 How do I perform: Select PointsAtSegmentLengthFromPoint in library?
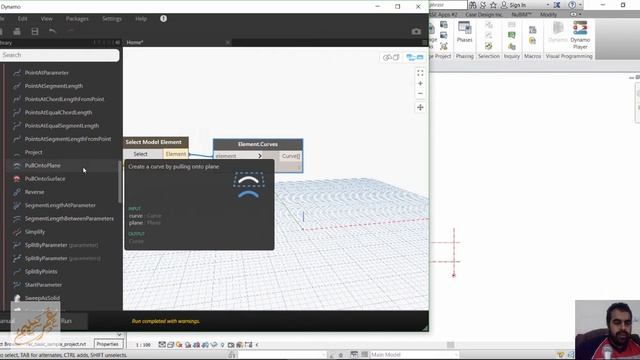tap(68, 139)
